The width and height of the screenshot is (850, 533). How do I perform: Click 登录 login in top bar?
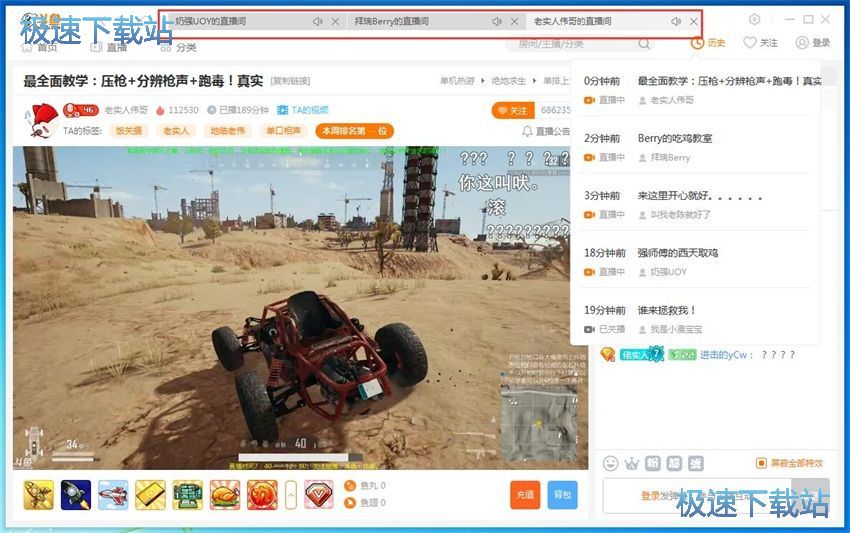813,42
